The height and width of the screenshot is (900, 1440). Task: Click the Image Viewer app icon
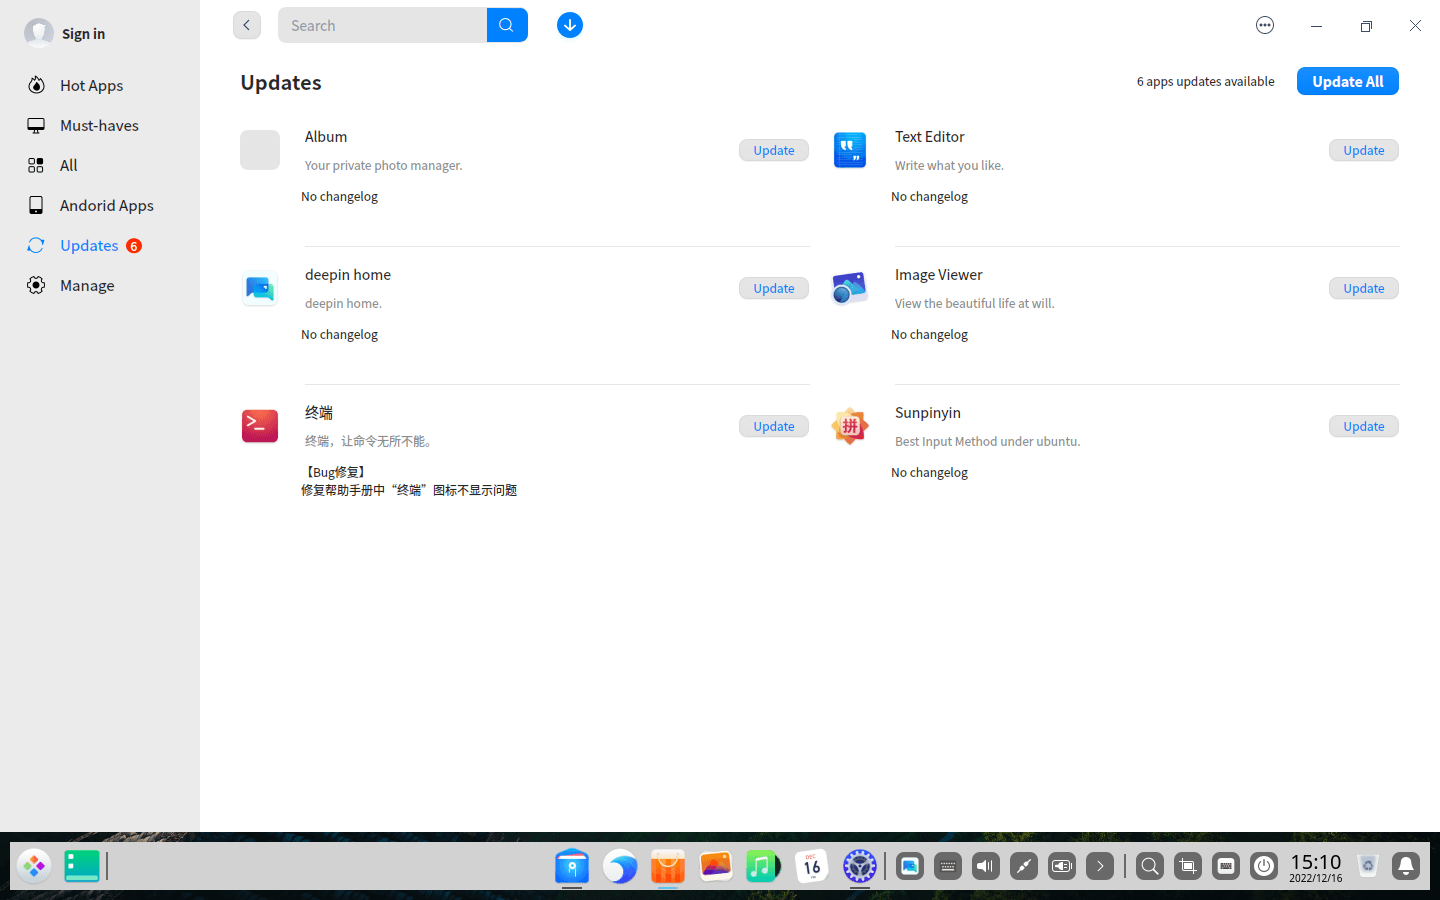(850, 288)
